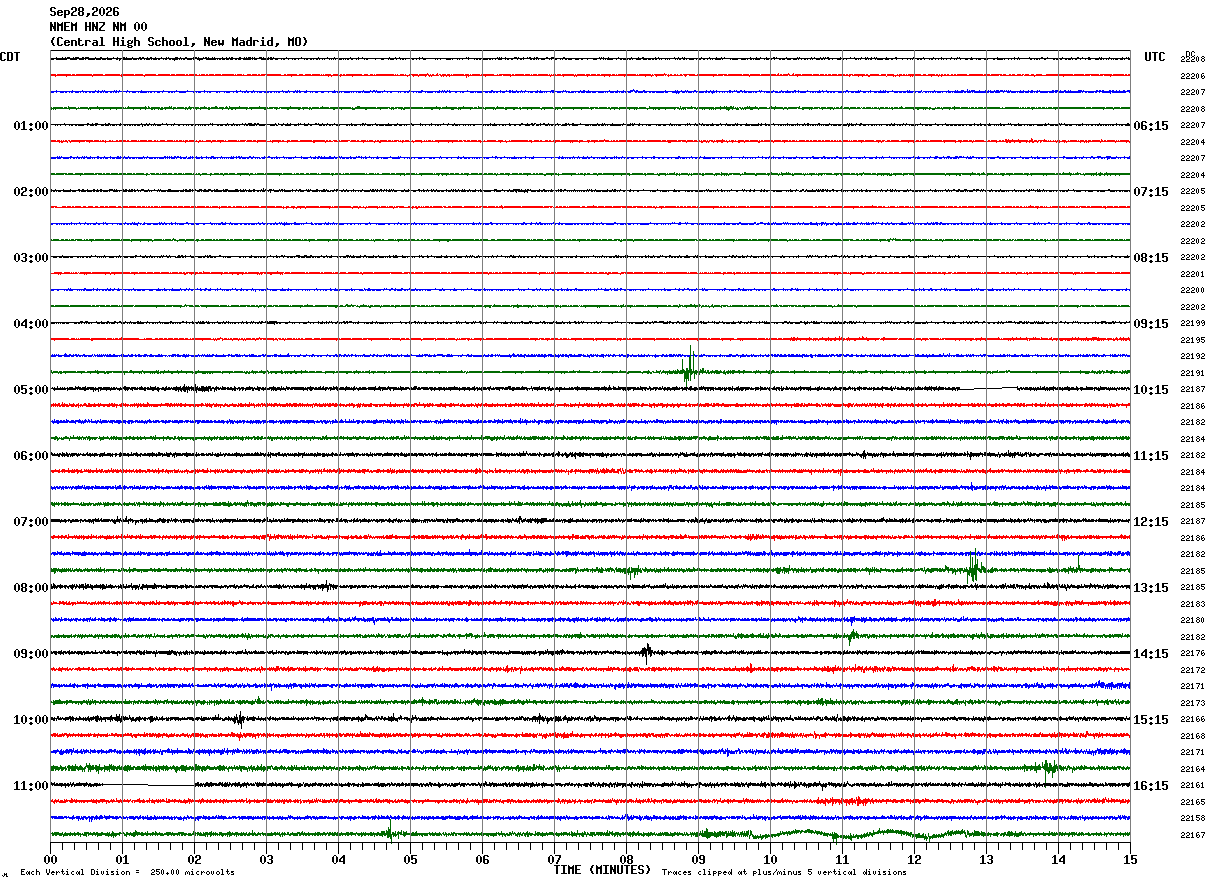1210x886 pixels.
Task: Click the green burst near minute 14 above 11:00
Action: coord(1048,768)
